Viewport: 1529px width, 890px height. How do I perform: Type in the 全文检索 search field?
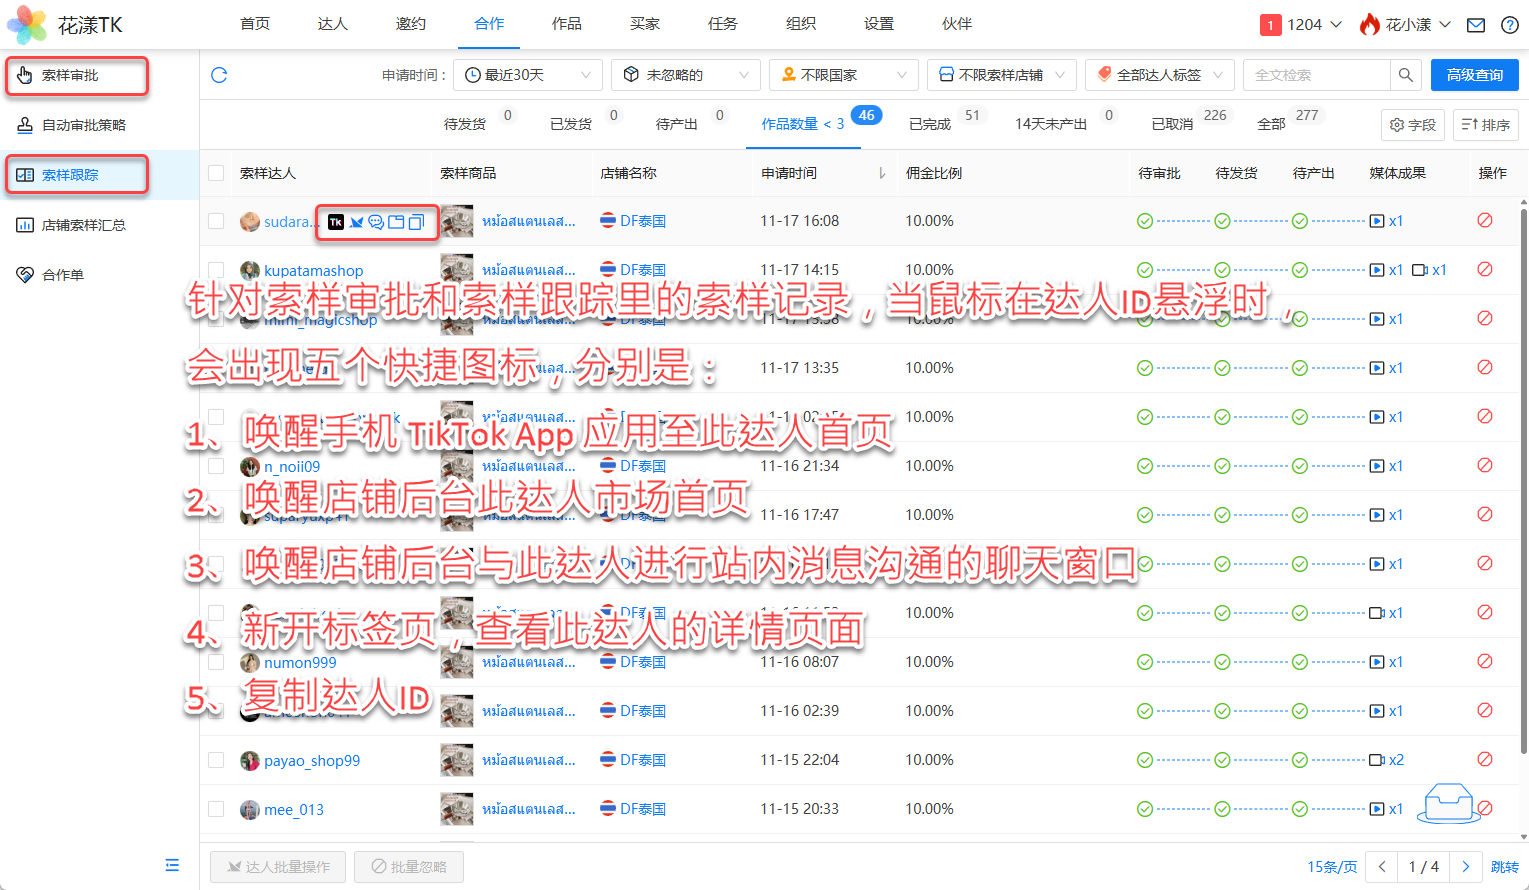point(1315,75)
